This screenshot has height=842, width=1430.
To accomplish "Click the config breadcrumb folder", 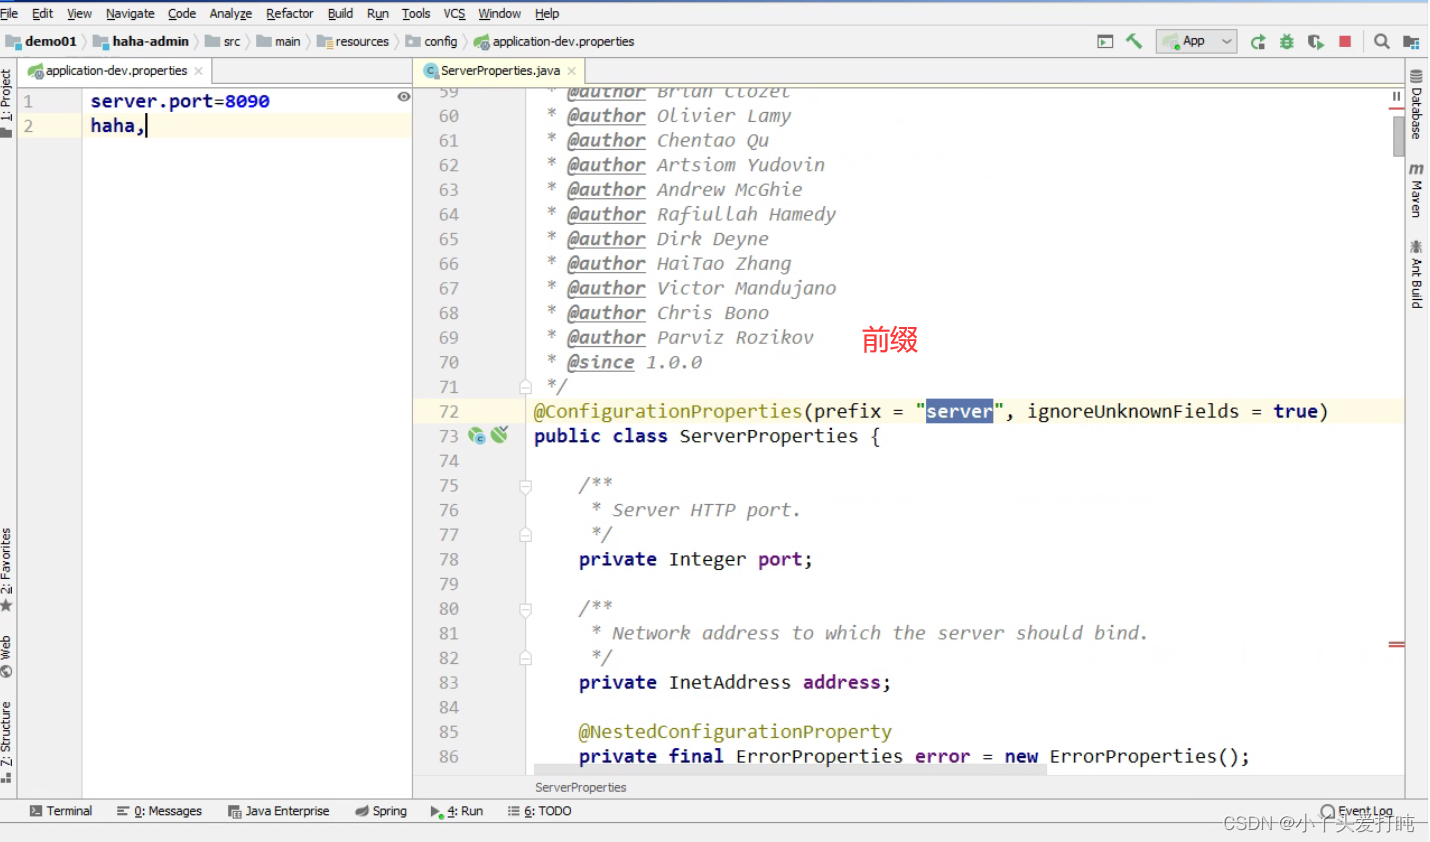I will tap(432, 41).
